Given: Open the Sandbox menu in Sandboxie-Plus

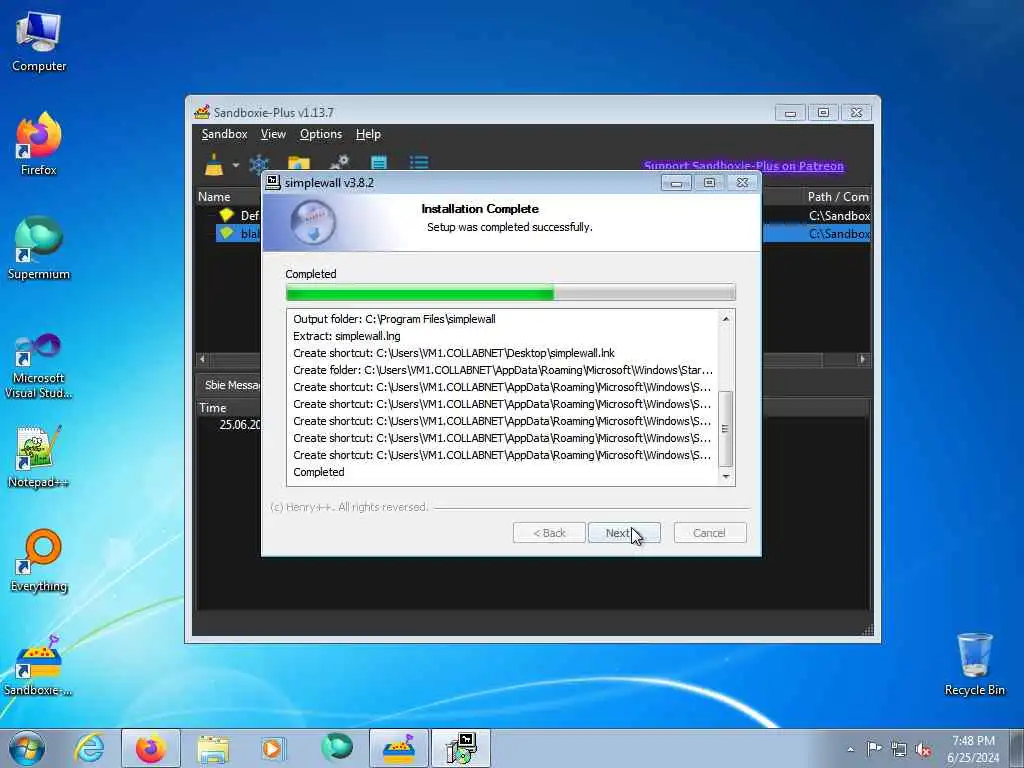Looking at the screenshot, I should pos(224,134).
